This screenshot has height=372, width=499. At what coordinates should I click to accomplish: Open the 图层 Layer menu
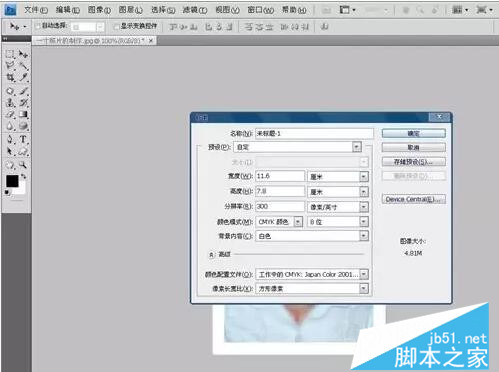(x=131, y=10)
